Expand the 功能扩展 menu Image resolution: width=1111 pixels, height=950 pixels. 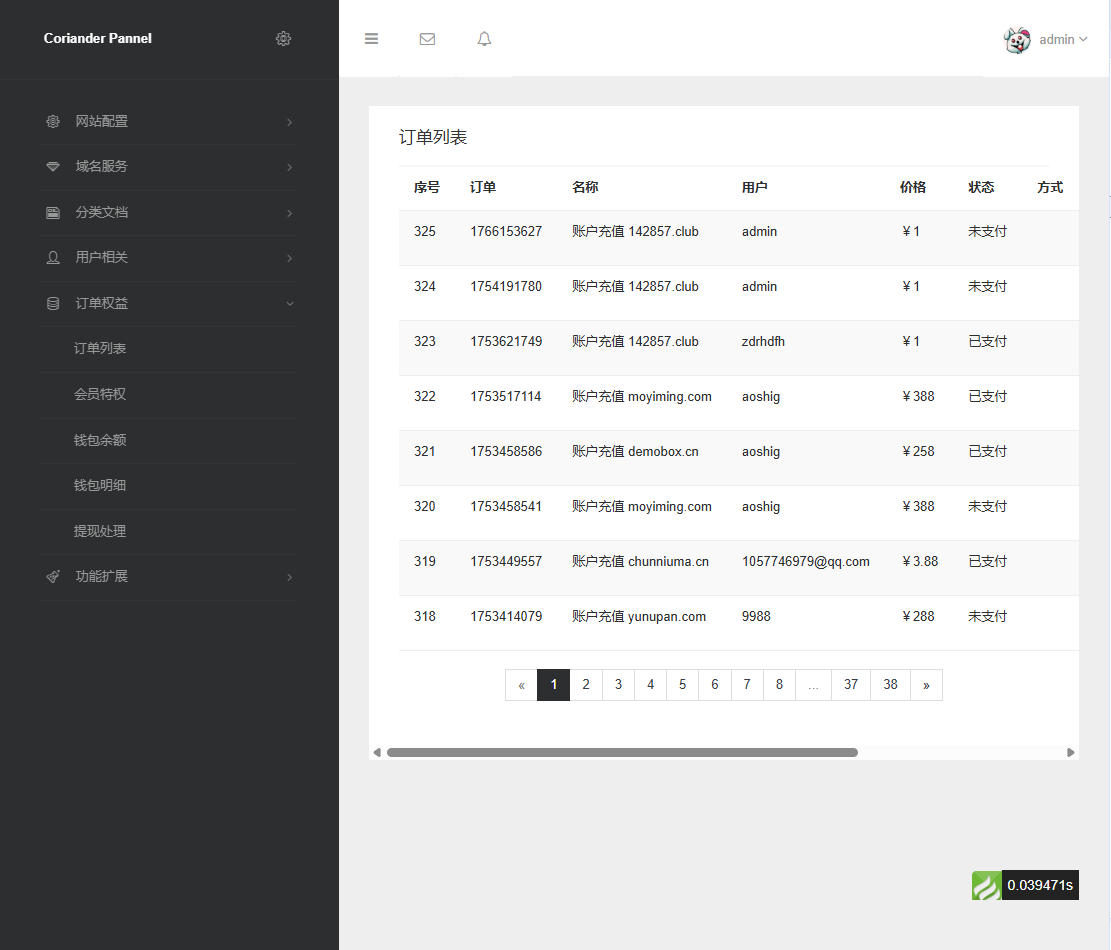[x=168, y=577]
